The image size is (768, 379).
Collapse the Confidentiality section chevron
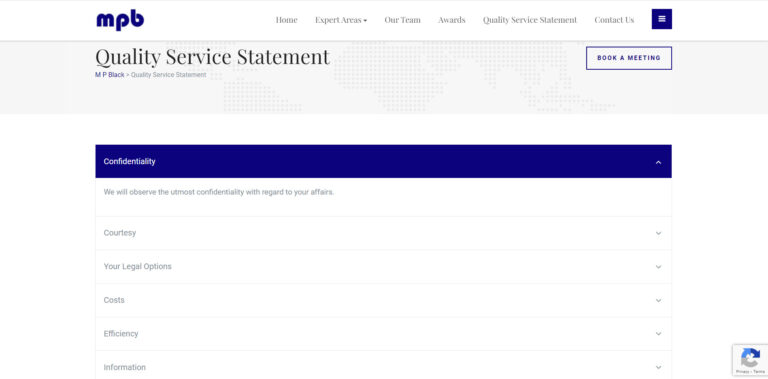point(658,162)
